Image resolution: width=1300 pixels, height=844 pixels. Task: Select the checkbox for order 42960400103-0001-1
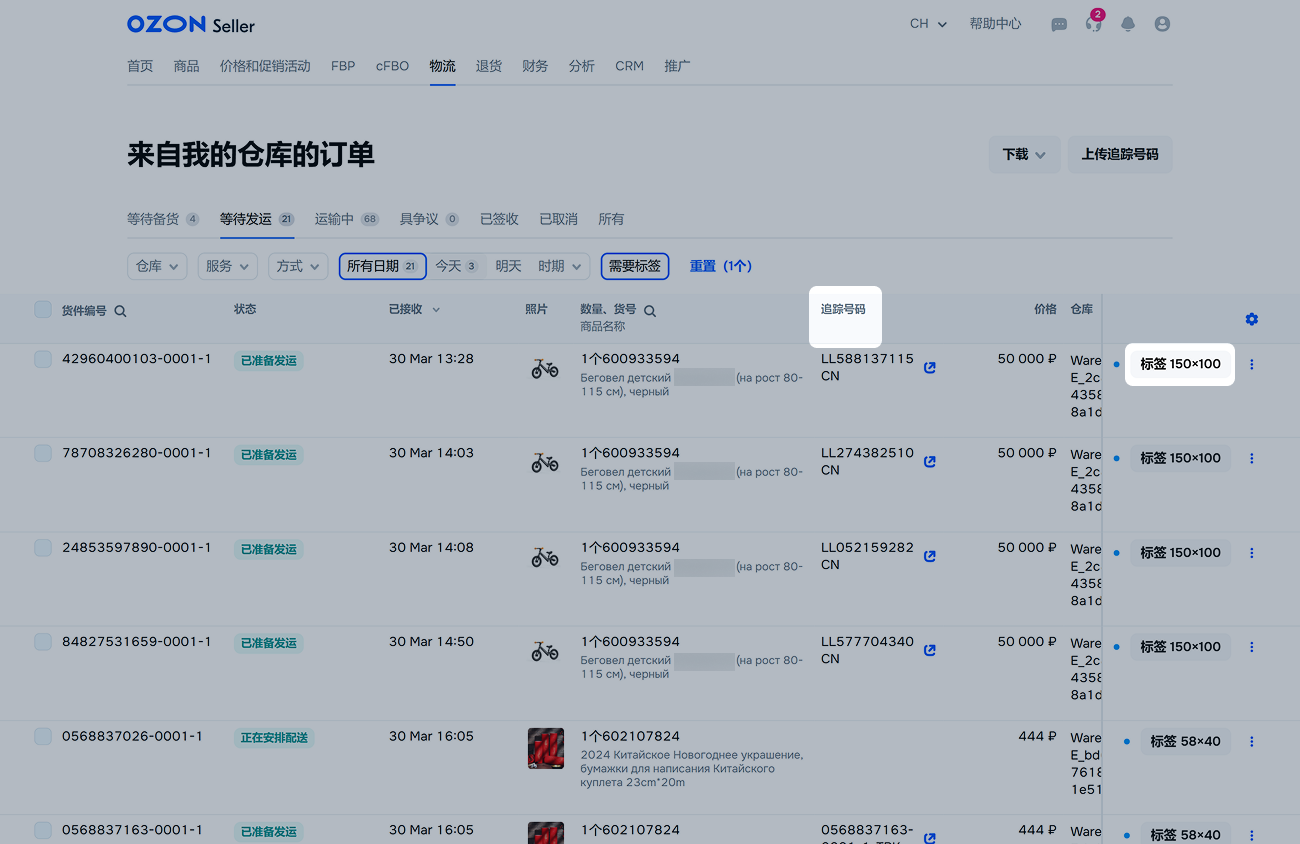43,359
